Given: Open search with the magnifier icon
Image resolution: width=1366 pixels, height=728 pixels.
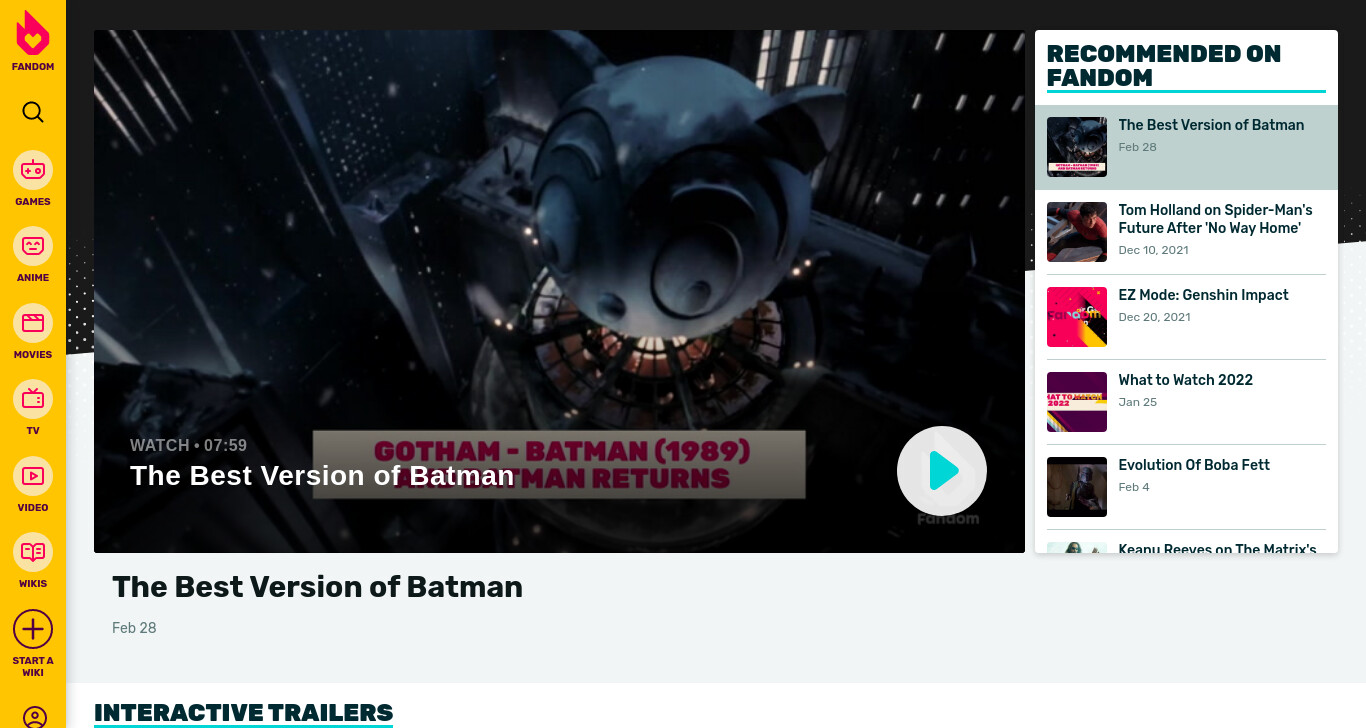Looking at the screenshot, I should (33, 112).
